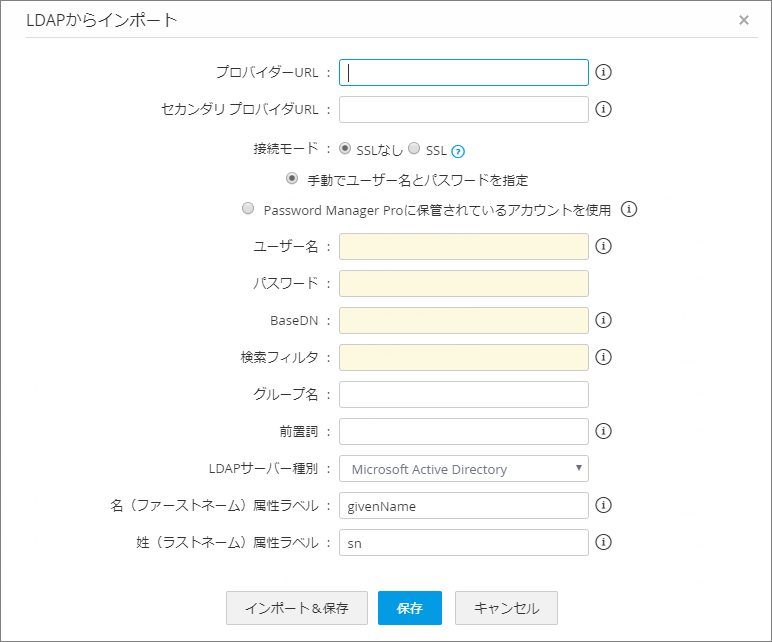Screen dimensions: 772x642
Task: Open the LDAPサーバー種別 dropdown
Action: [464, 469]
